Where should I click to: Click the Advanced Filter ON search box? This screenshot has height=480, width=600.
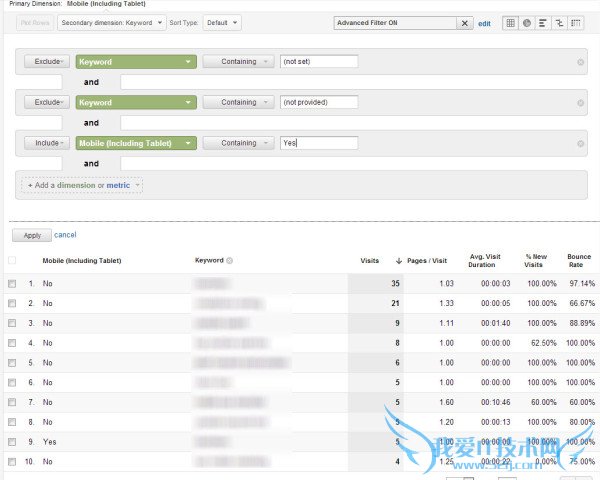(395, 23)
